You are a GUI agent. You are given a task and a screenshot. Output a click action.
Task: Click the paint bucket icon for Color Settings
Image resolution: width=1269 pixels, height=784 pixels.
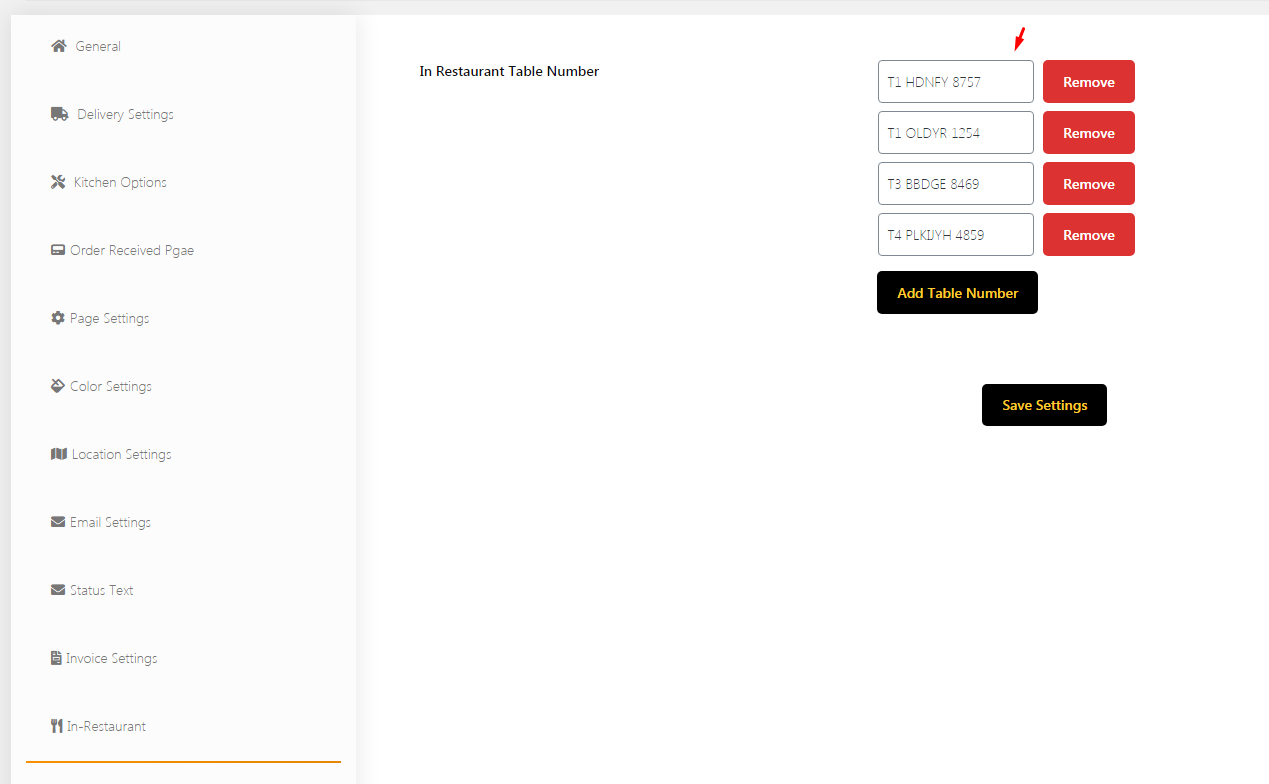58,386
